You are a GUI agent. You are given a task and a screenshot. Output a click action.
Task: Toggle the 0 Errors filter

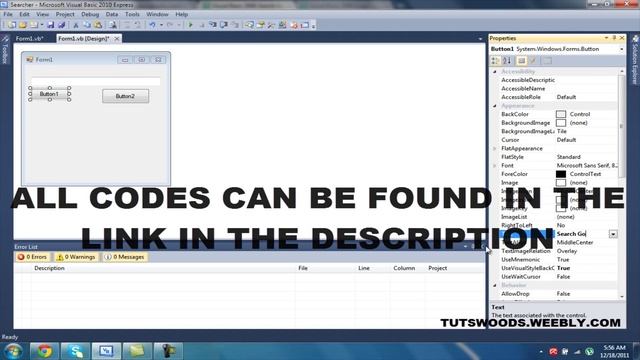coord(32,257)
